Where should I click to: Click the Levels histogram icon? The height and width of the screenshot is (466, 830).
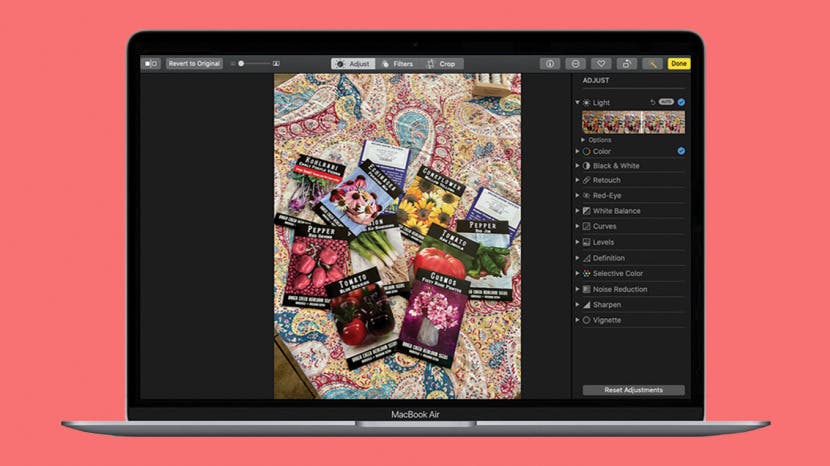(x=587, y=242)
